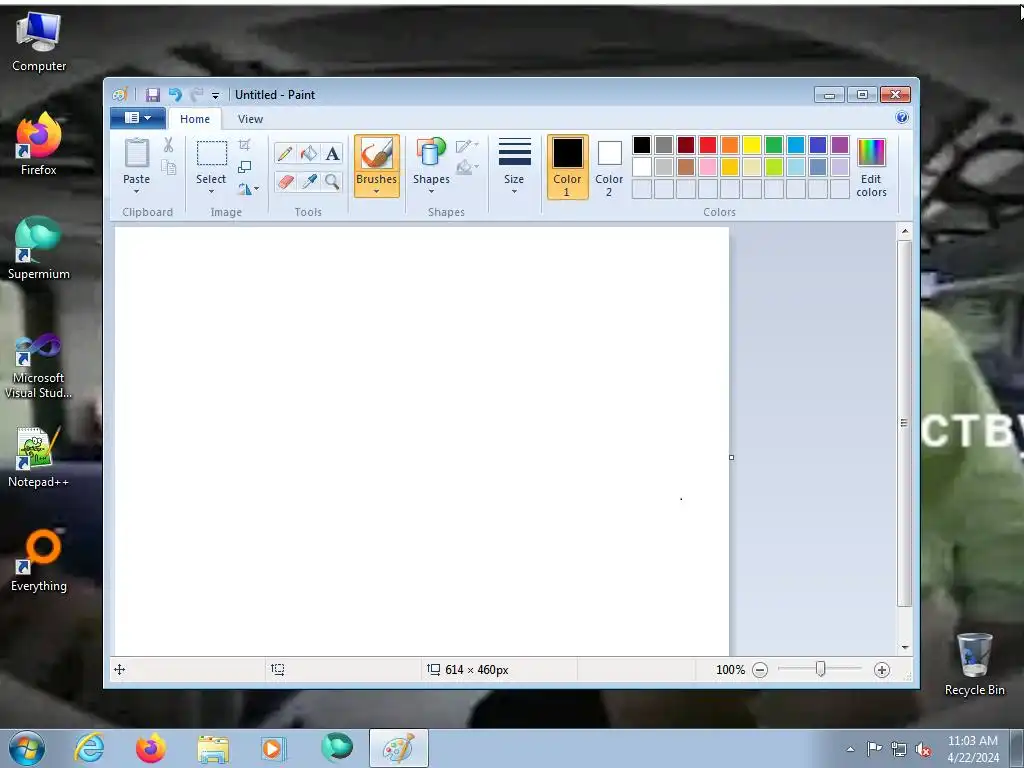Click the Resize icon in Image group

[x=245, y=167]
